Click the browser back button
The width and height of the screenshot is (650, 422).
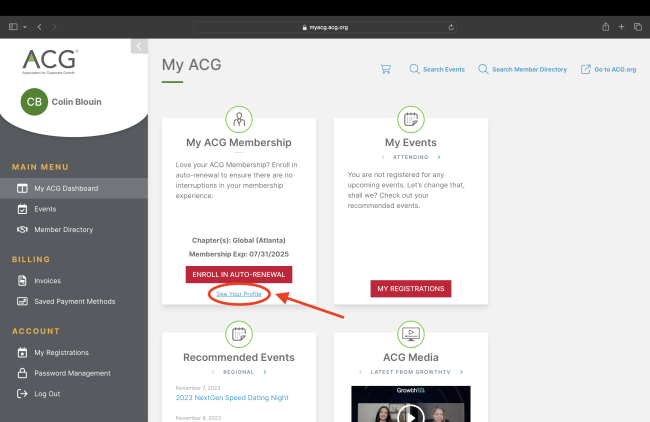point(39,27)
